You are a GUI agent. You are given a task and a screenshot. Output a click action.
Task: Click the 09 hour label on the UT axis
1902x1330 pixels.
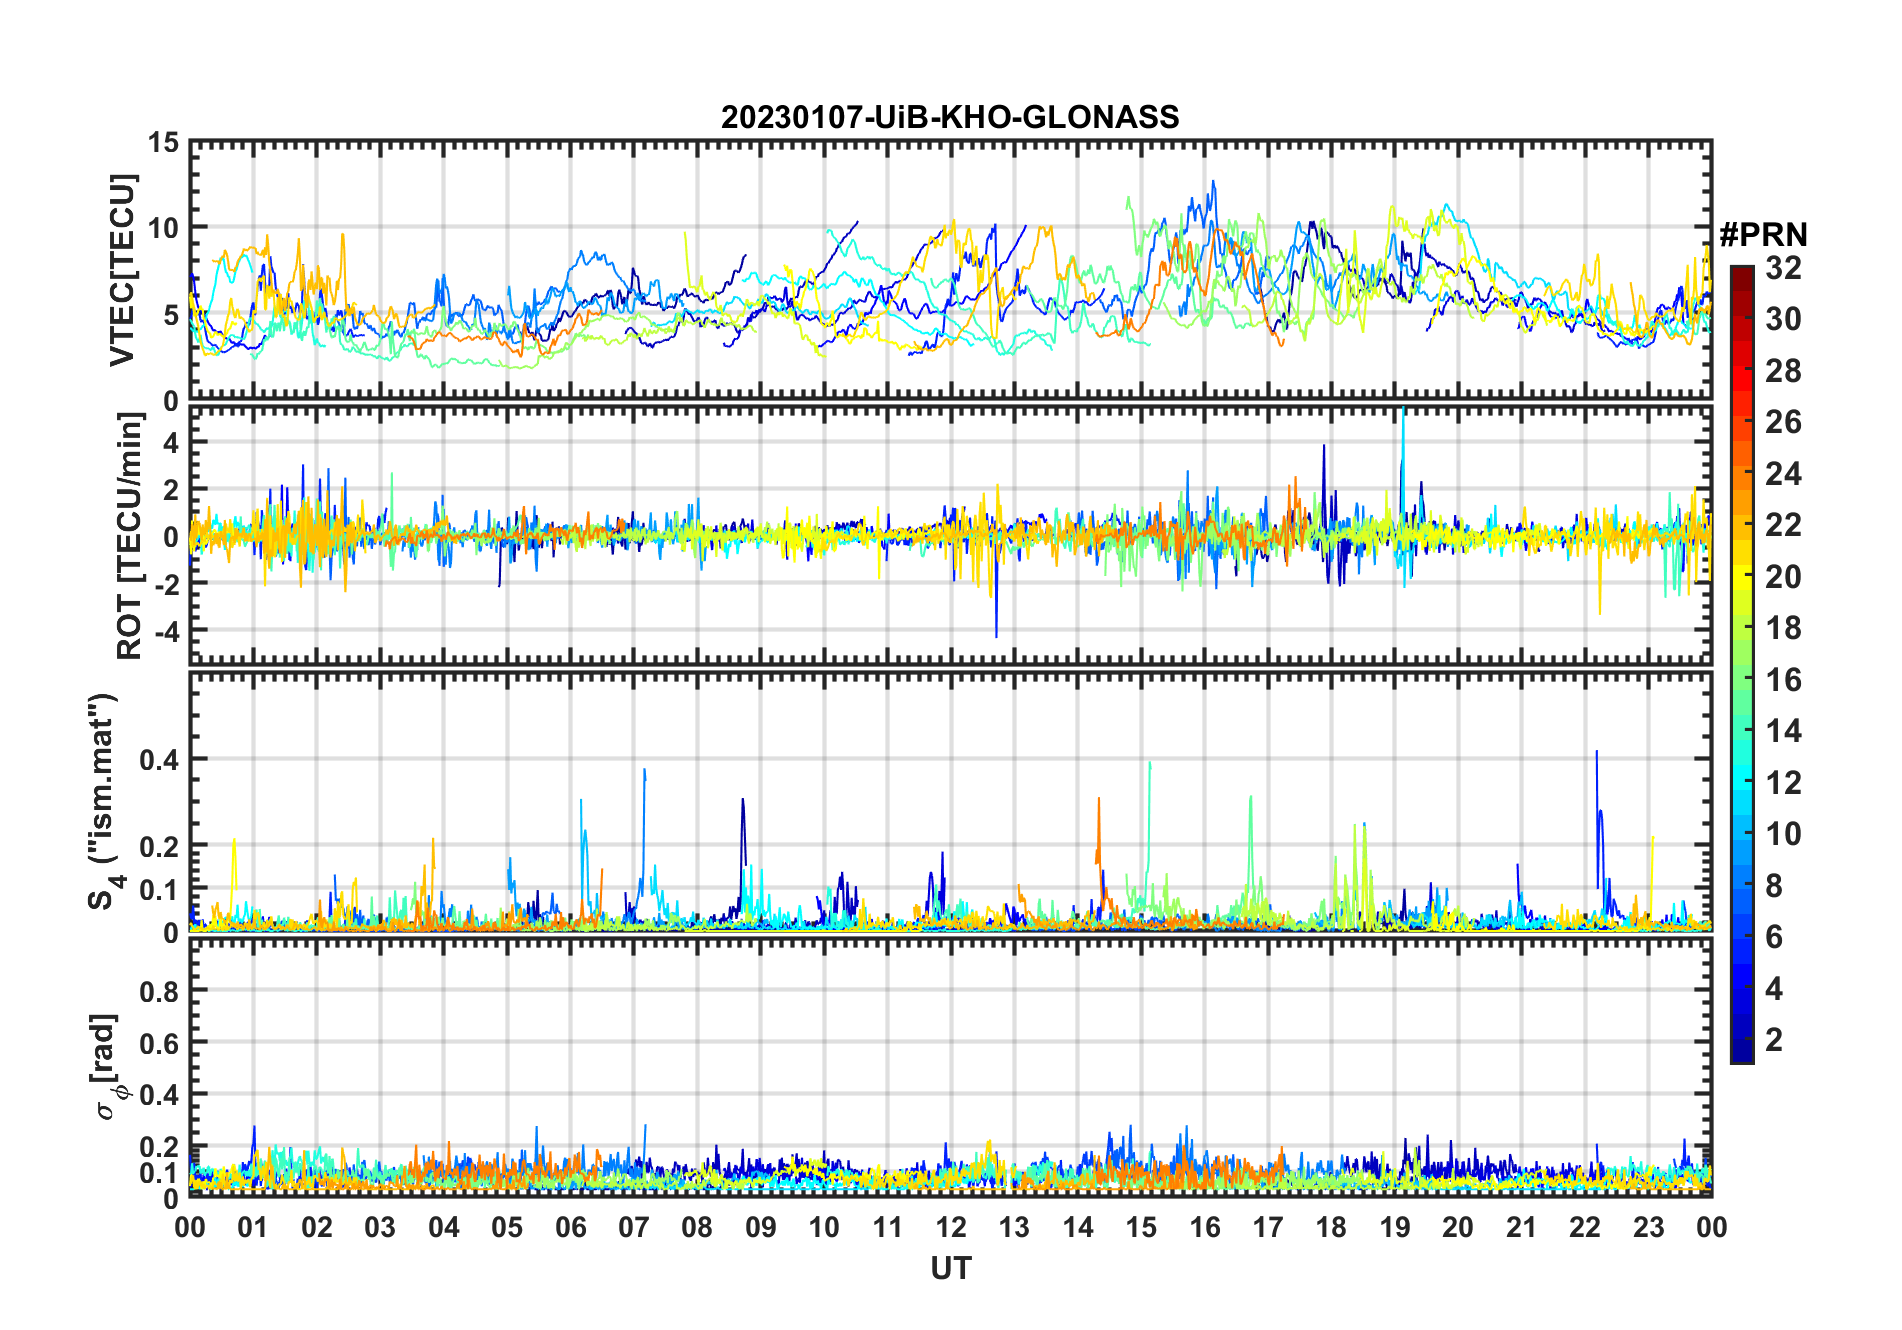[x=761, y=1227]
